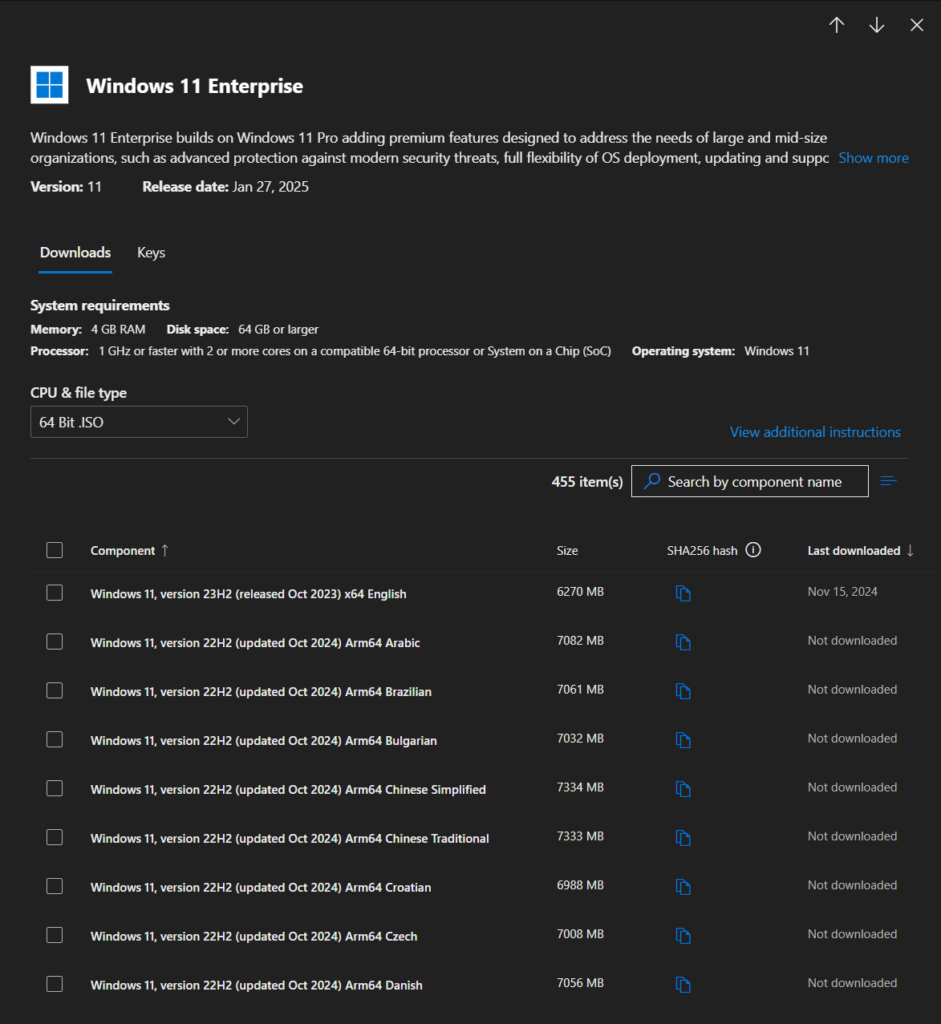This screenshot has height=1024, width=941.
Task: Open Arm64 Danish component link
Action: [257, 985]
